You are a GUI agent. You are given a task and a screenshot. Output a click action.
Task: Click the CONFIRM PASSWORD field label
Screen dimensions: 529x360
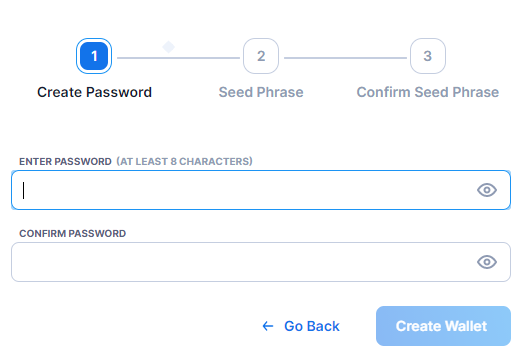tap(73, 233)
